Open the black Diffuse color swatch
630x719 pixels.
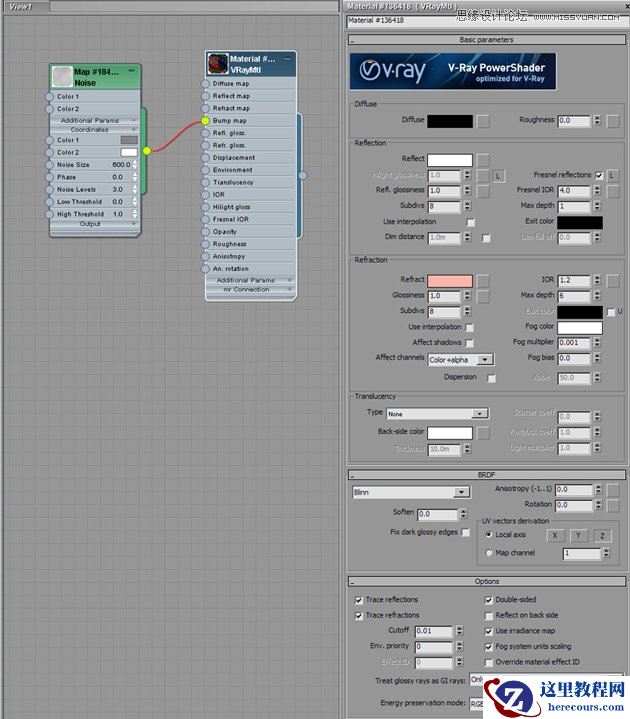450,121
